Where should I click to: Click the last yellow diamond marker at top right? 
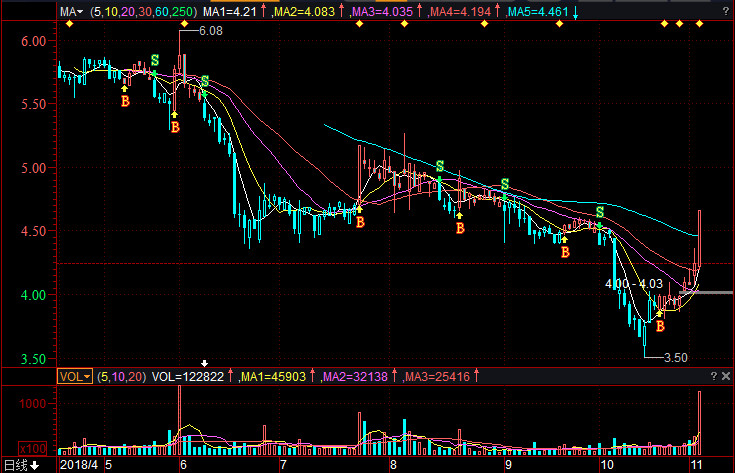(697, 24)
